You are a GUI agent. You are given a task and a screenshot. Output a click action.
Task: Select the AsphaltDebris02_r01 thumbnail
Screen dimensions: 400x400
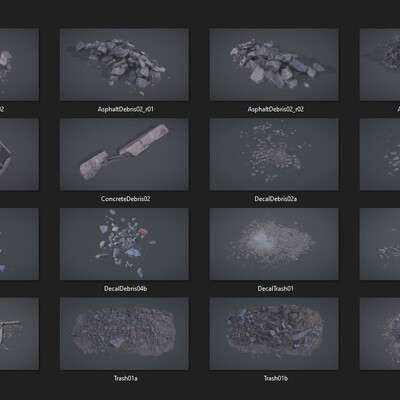tap(124, 64)
